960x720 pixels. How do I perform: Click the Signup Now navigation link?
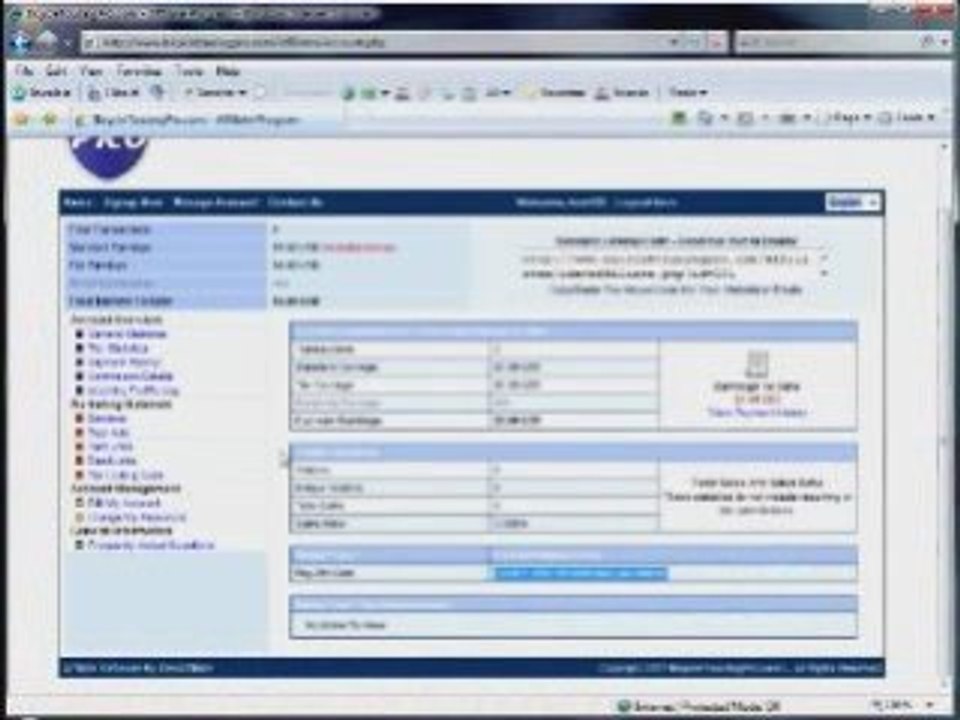(x=133, y=202)
